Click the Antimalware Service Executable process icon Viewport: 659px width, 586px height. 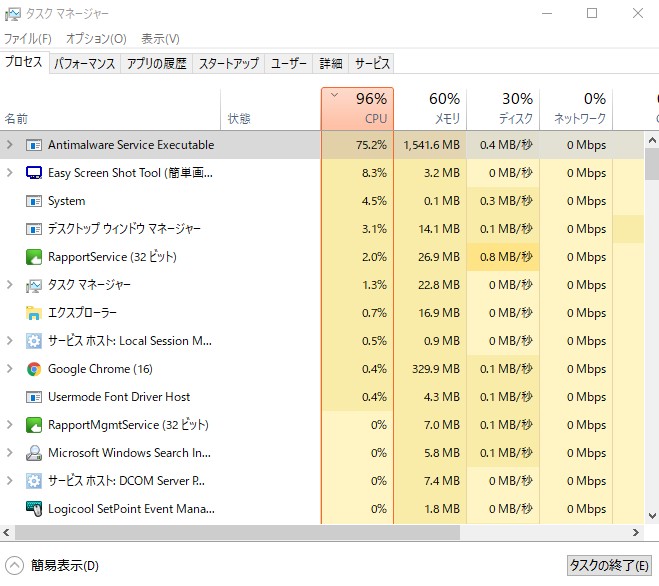(34, 145)
